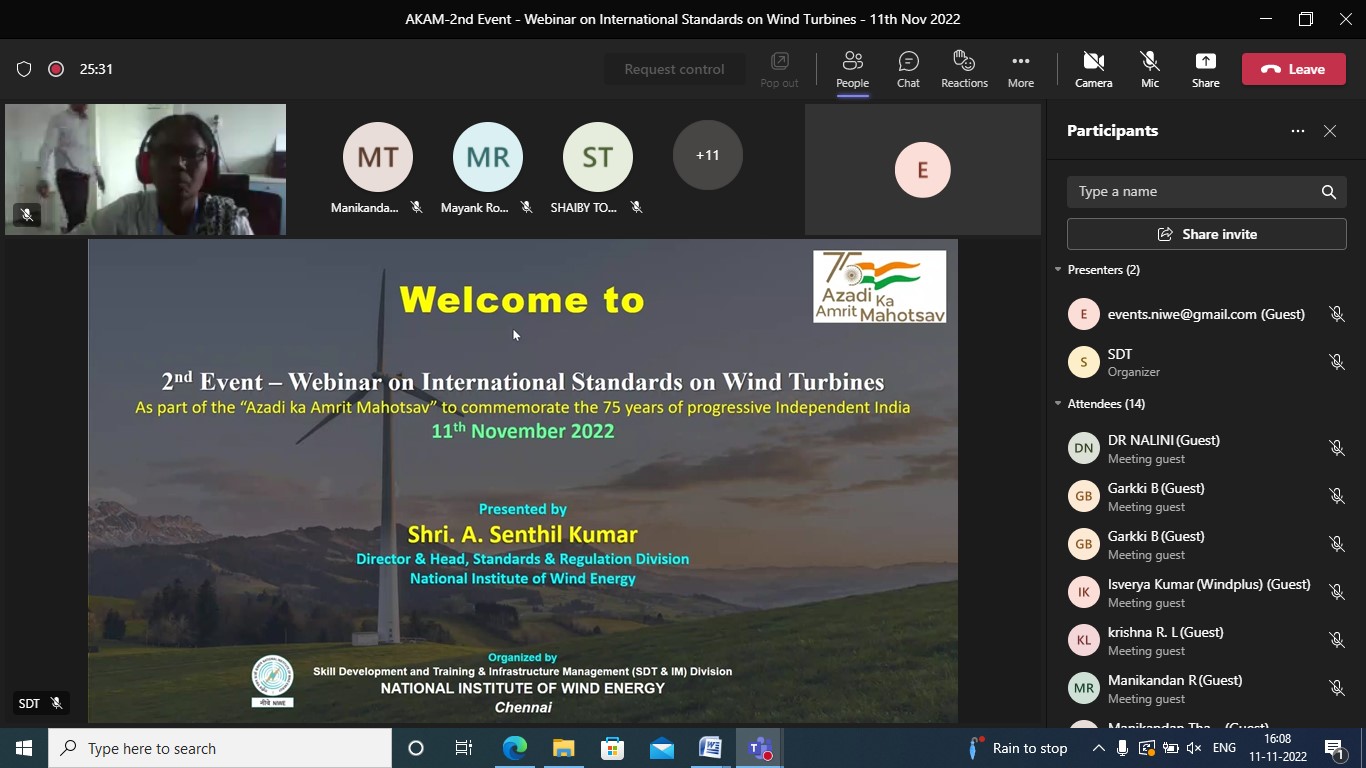Image resolution: width=1366 pixels, height=768 pixels.
Task: Click the People icon in toolbar
Action: click(x=852, y=69)
